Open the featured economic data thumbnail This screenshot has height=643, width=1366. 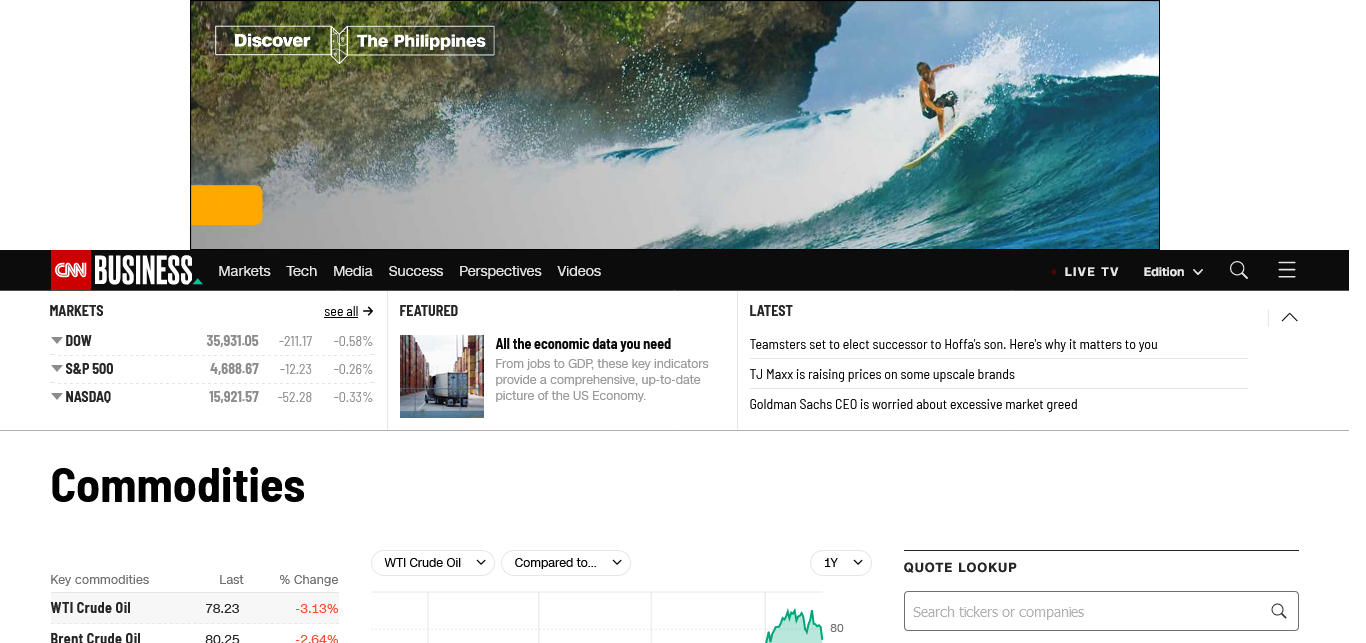441,376
